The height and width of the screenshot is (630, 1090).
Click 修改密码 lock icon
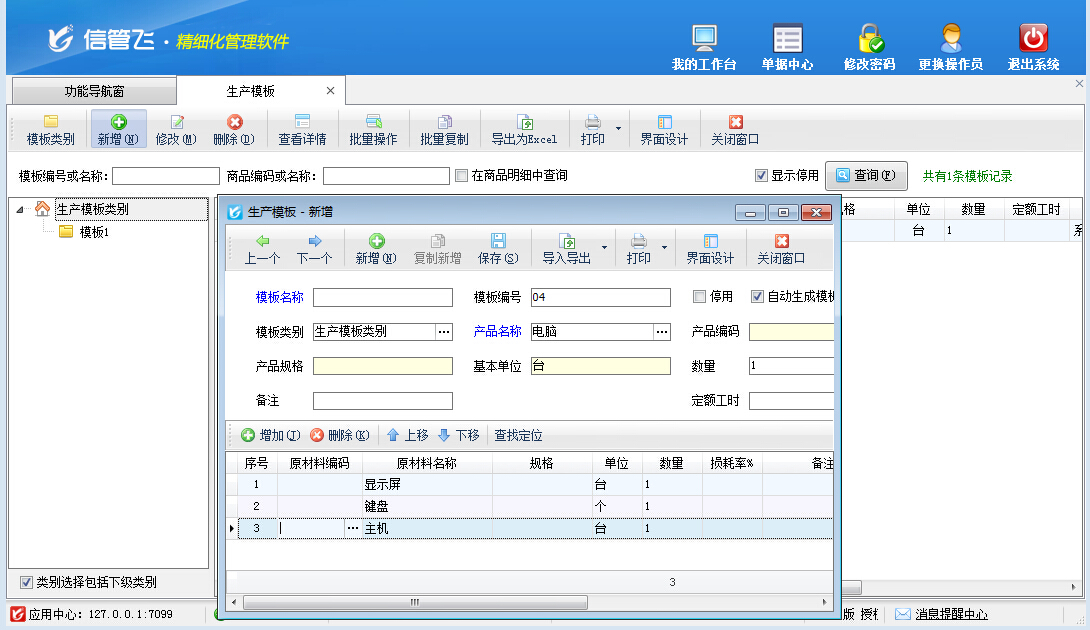click(869, 39)
